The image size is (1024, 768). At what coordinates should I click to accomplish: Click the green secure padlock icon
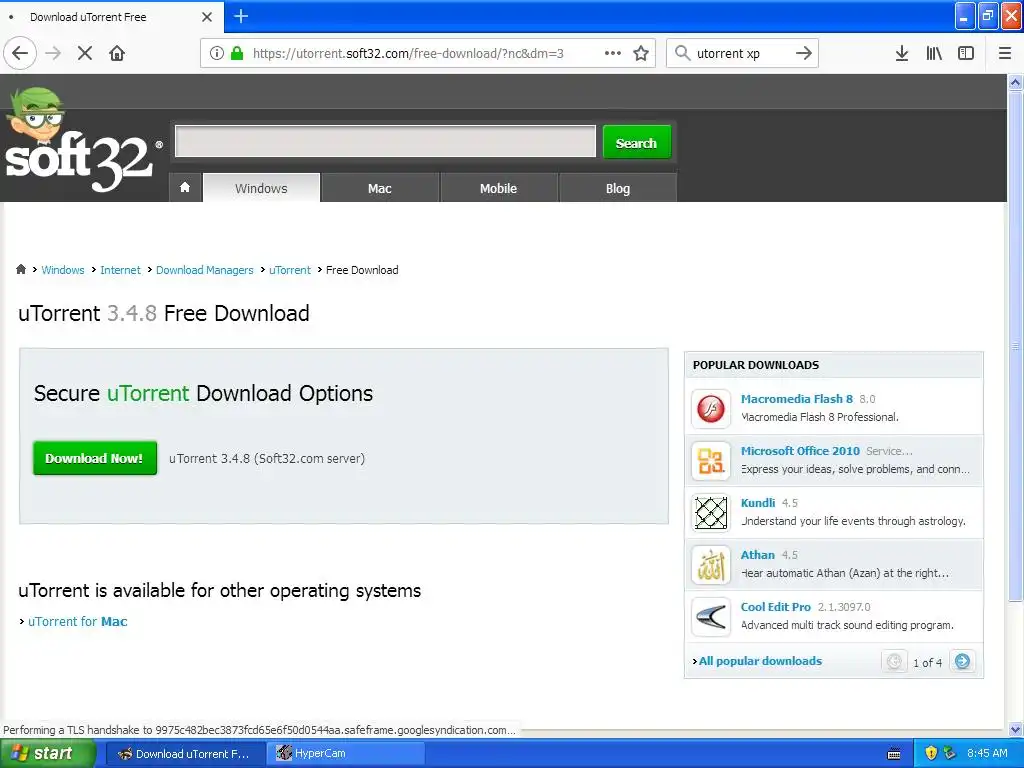tap(237, 53)
